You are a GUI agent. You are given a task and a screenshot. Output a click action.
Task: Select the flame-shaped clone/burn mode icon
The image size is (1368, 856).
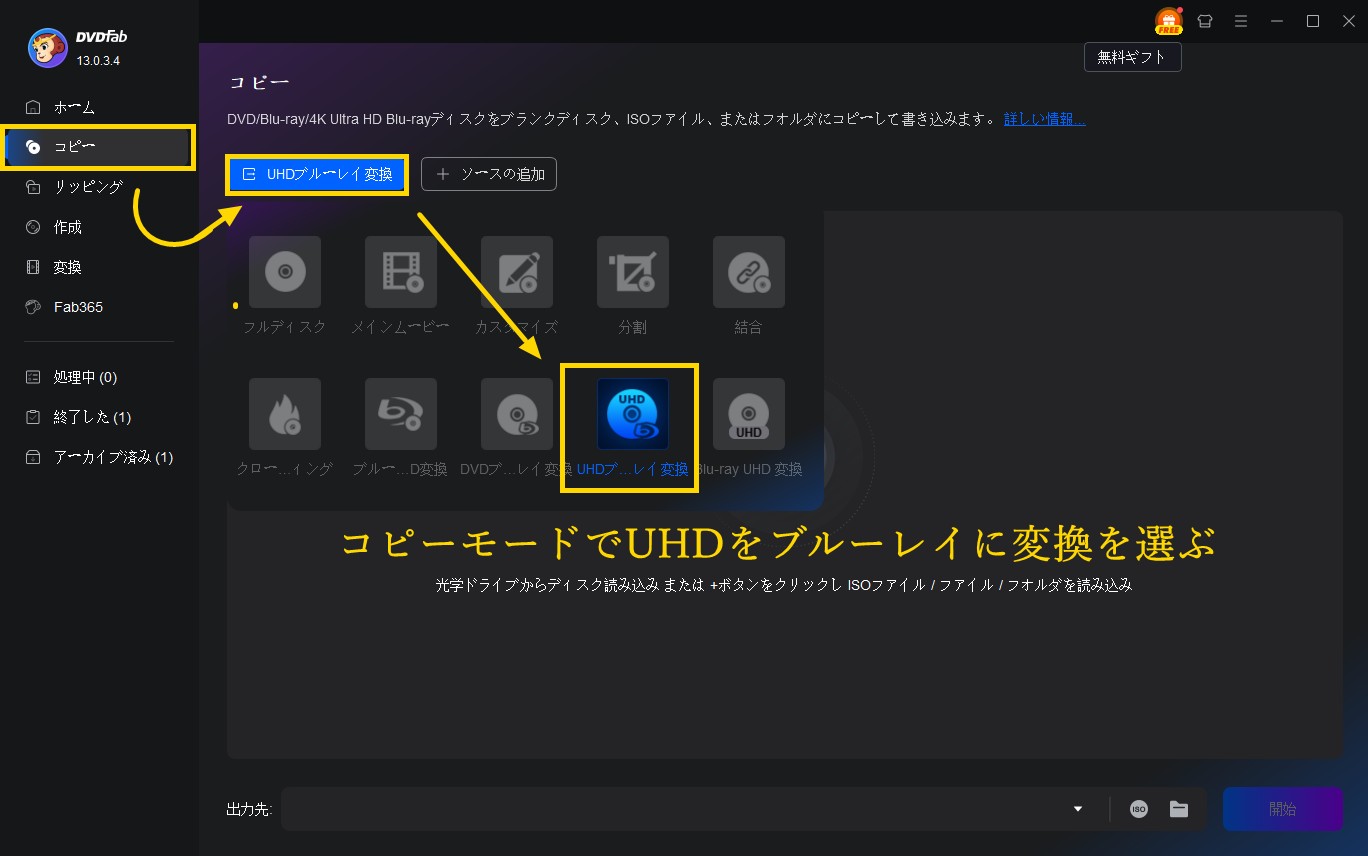coord(285,414)
